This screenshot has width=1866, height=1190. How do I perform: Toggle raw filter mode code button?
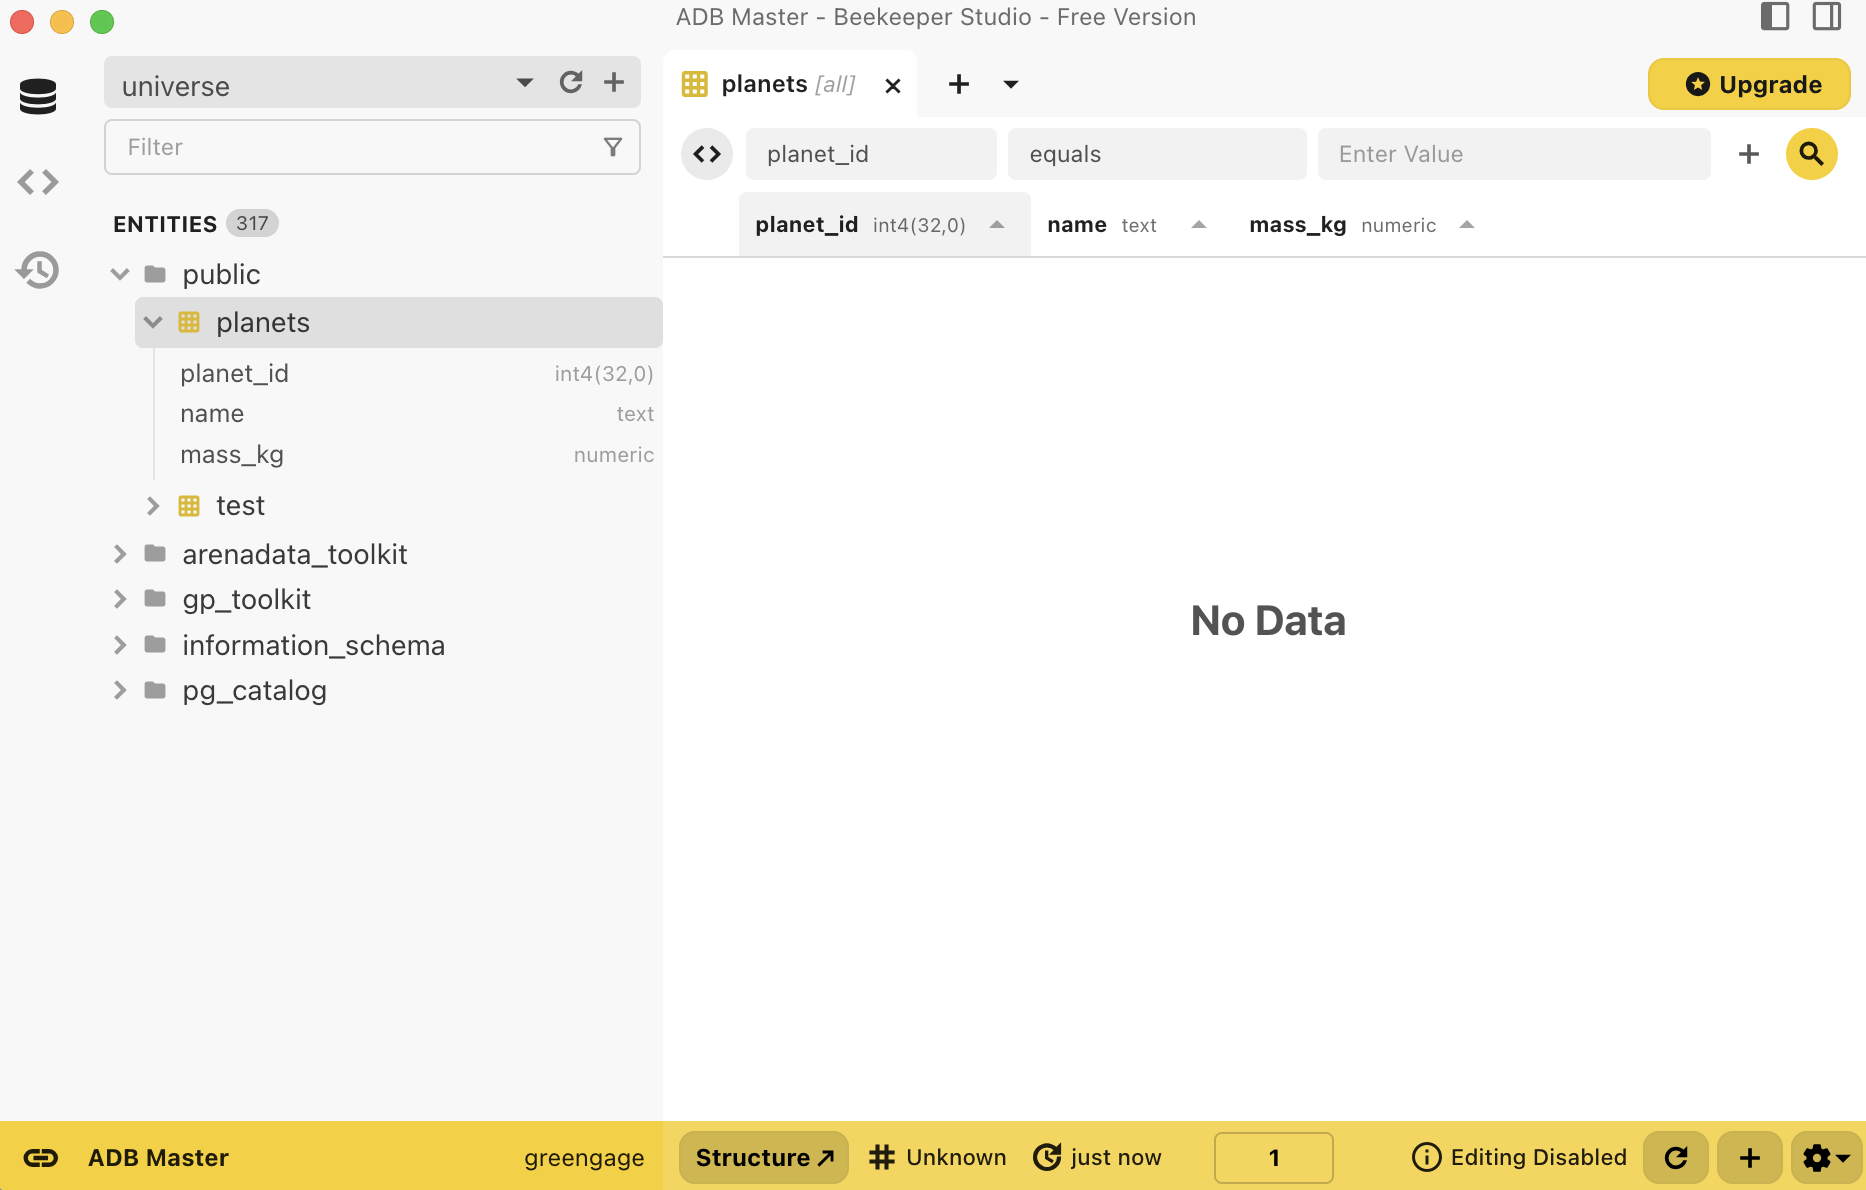pos(707,154)
